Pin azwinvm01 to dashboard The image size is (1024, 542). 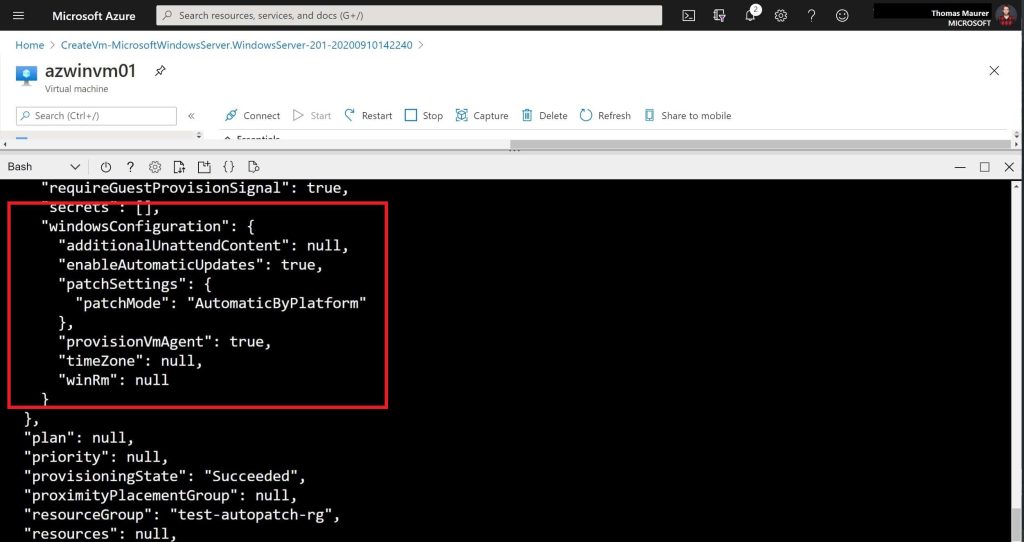pos(160,71)
